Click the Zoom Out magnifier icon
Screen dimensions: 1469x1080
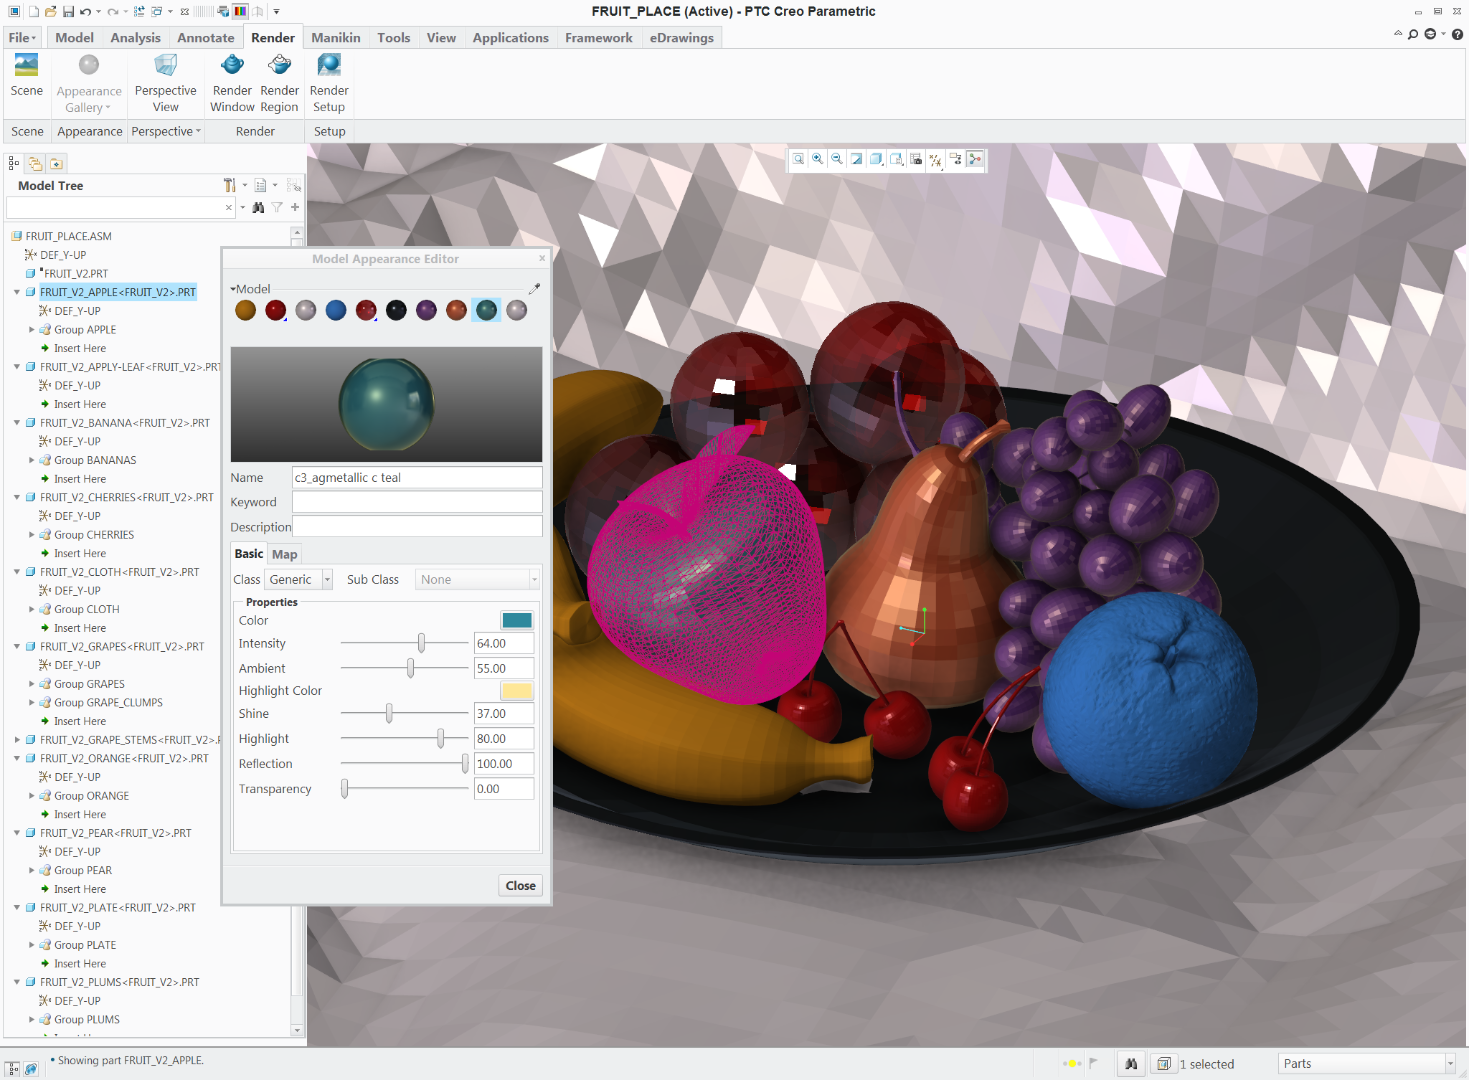[837, 159]
